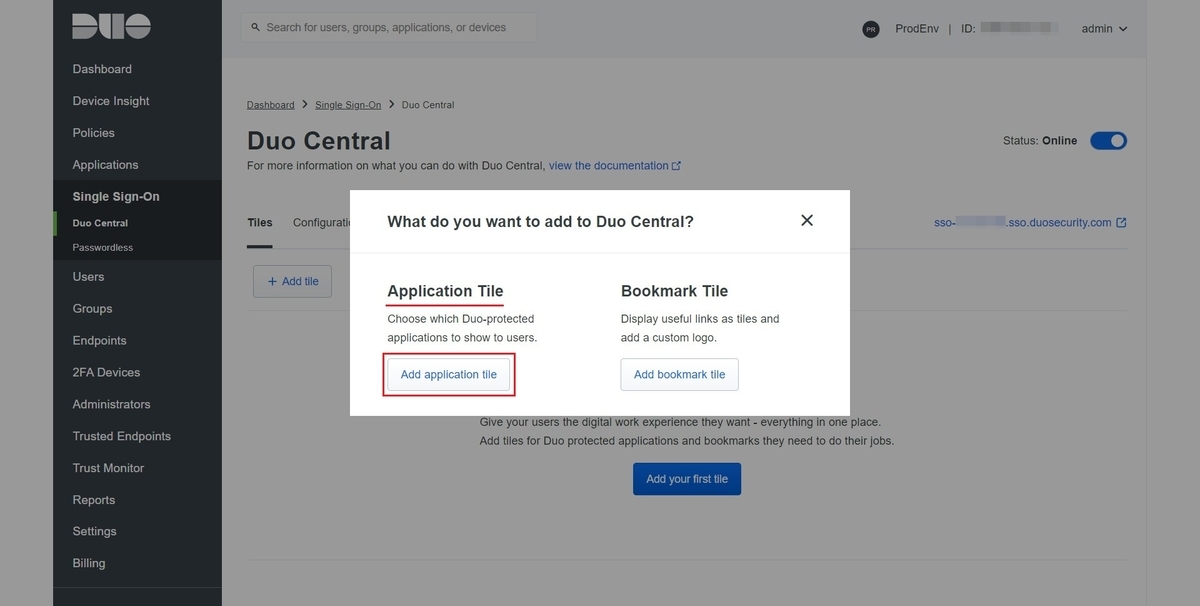Image resolution: width=1200 pixels, height=606 pixels.
Task: Open Administrators in the sidebar
Action: tap(111, 405)
